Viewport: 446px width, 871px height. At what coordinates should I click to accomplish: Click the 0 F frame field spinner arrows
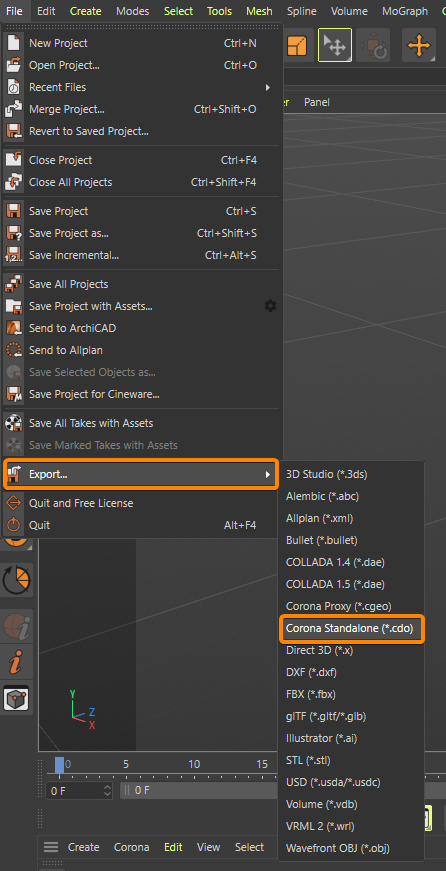coord(108,790)
